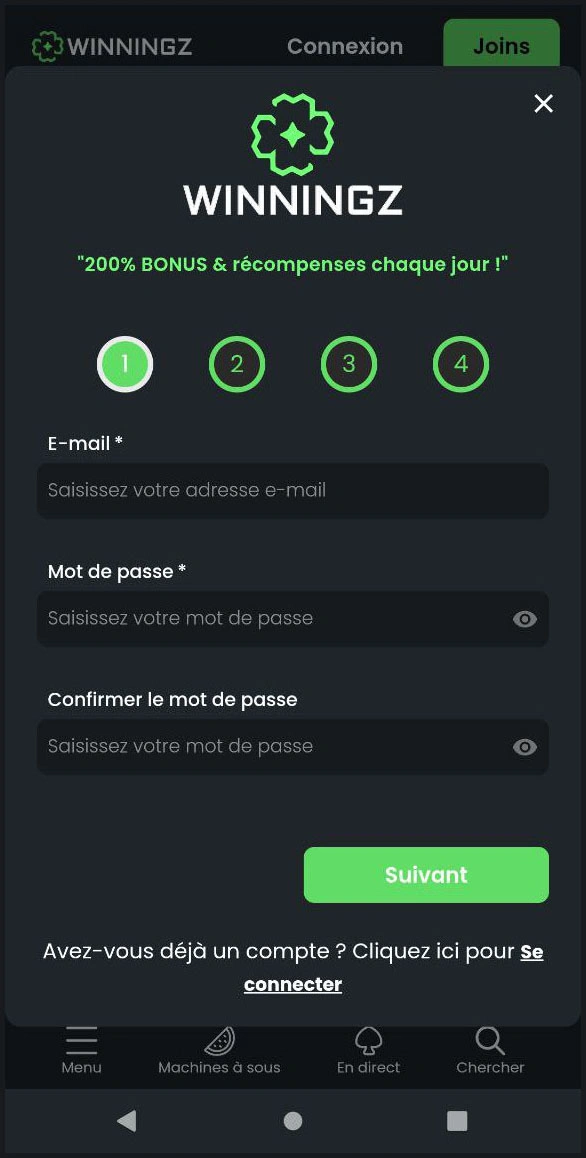Show the confirmation password using eye icon
586x1158 pixels.
524,747
